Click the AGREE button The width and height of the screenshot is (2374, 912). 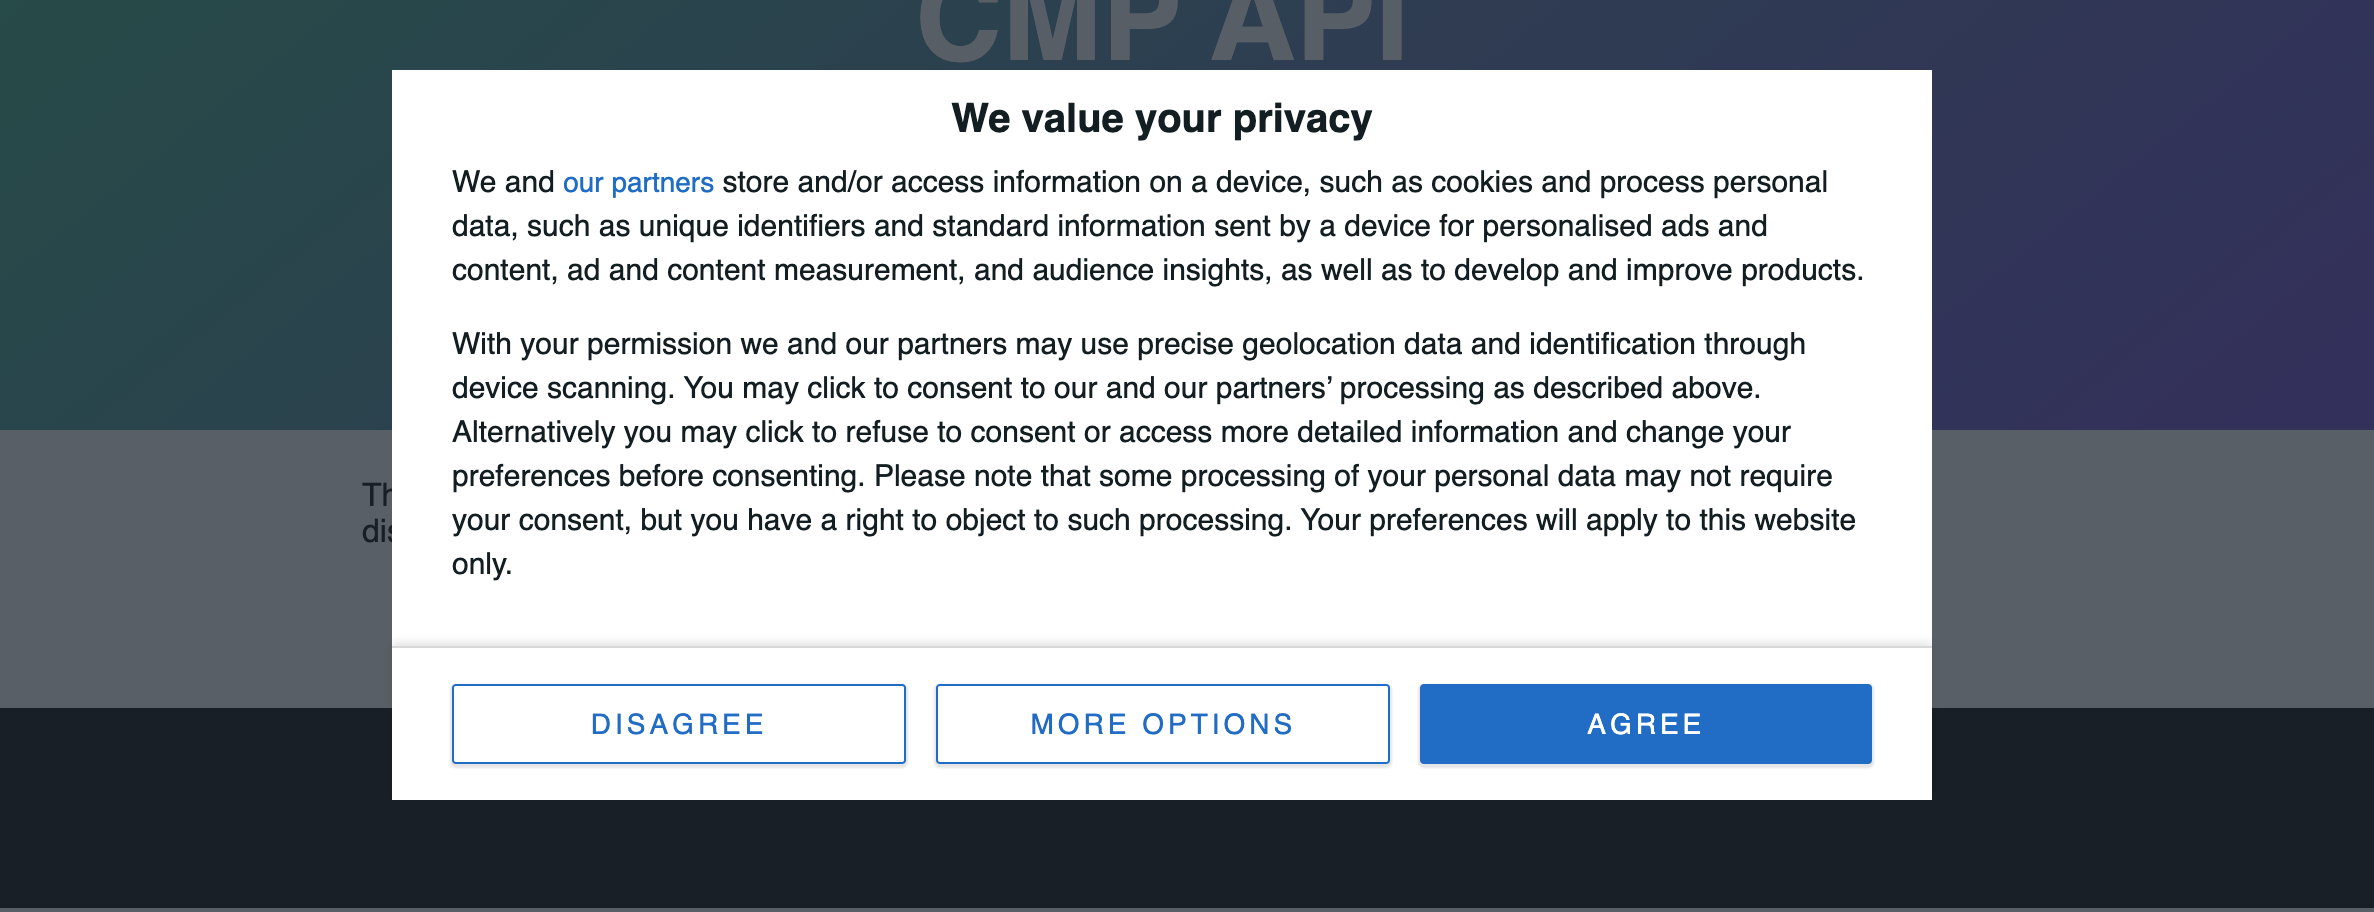point(1645,724)
